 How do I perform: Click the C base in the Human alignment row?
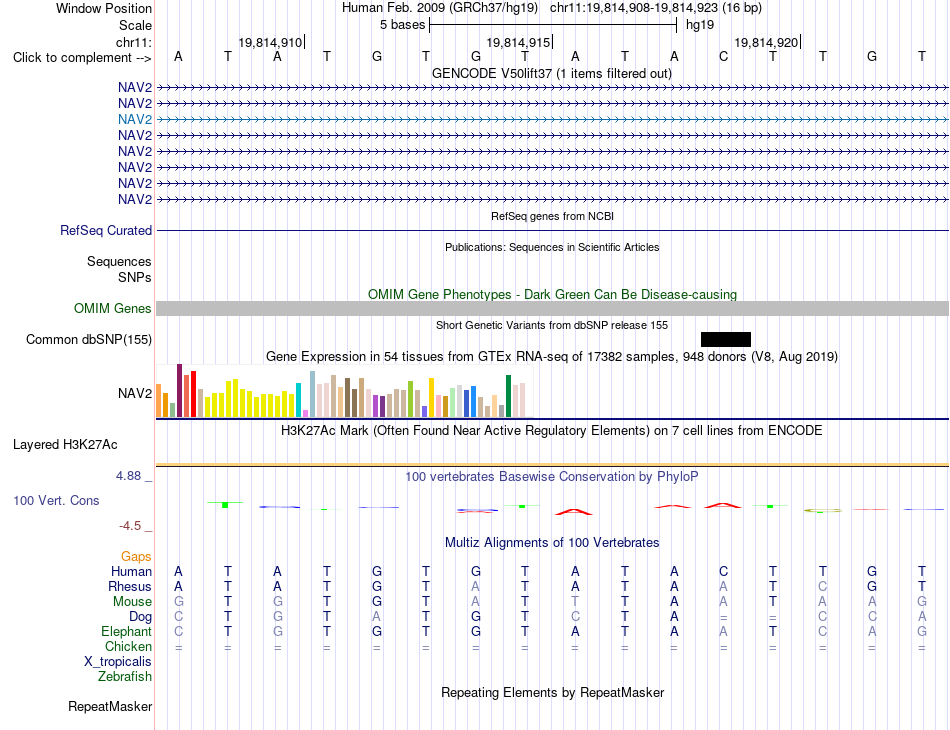click(723, 571)
